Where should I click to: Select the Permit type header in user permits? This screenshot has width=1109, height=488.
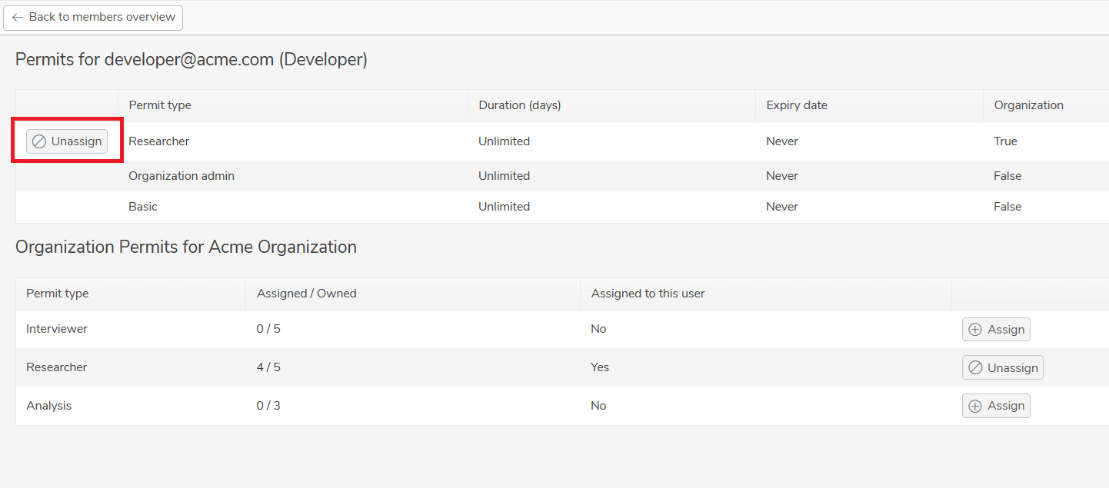pos(160,105)
